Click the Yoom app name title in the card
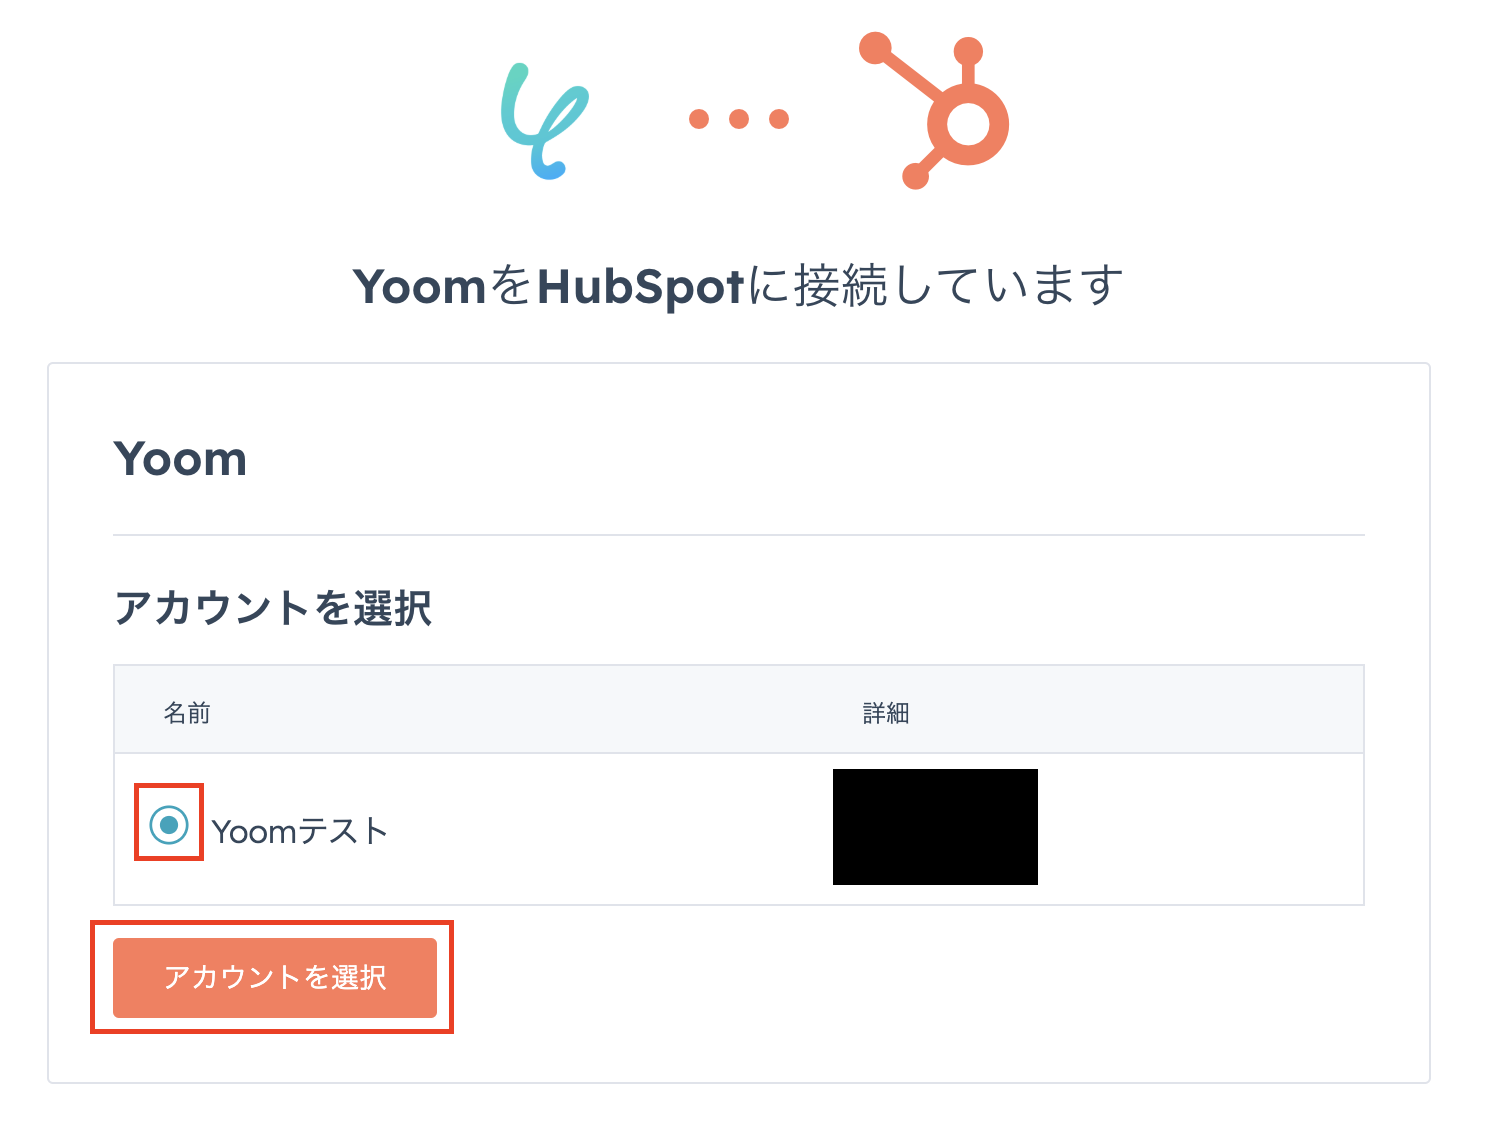The height and width of the screenshot is (1128, 1500). pyautogui.click(x=181, y=459)
